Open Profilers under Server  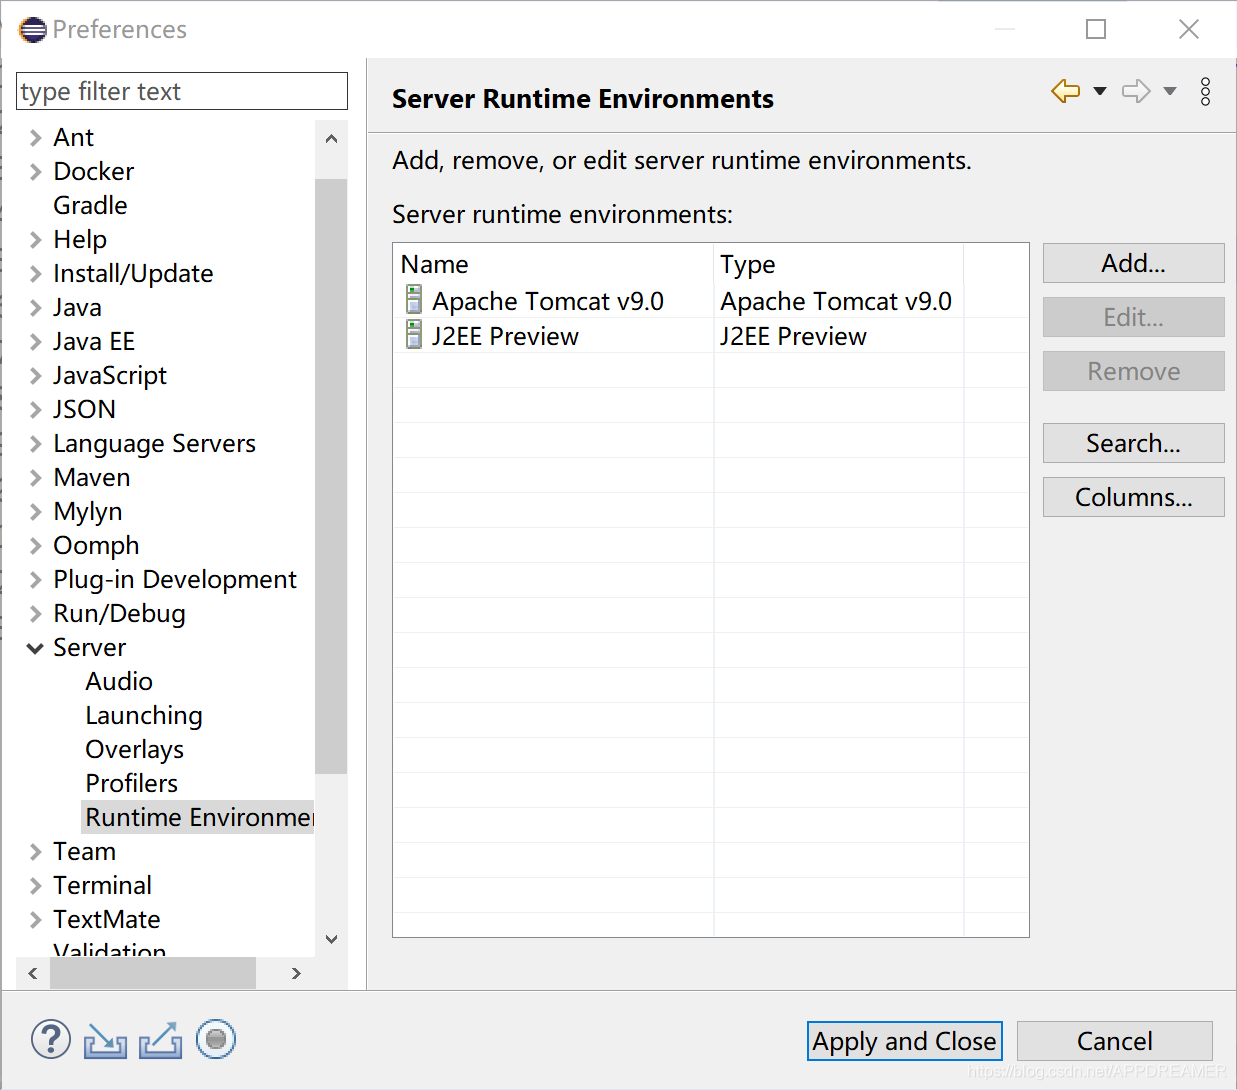tap(131, 783)
